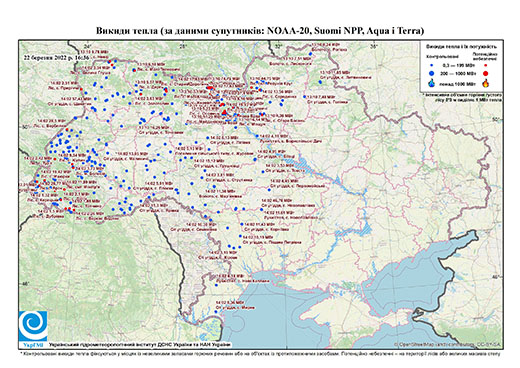
Task: Click the orange flame icon in legend
Action: [x=485, y=83]
